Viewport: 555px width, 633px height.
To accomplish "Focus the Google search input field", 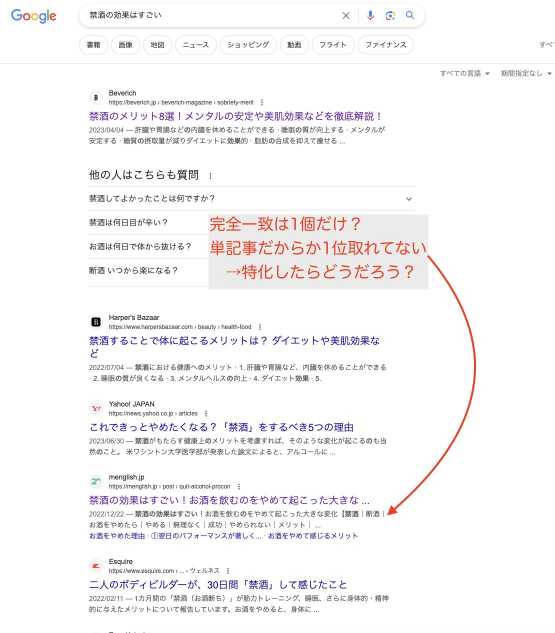I will (x=210, y=15).
